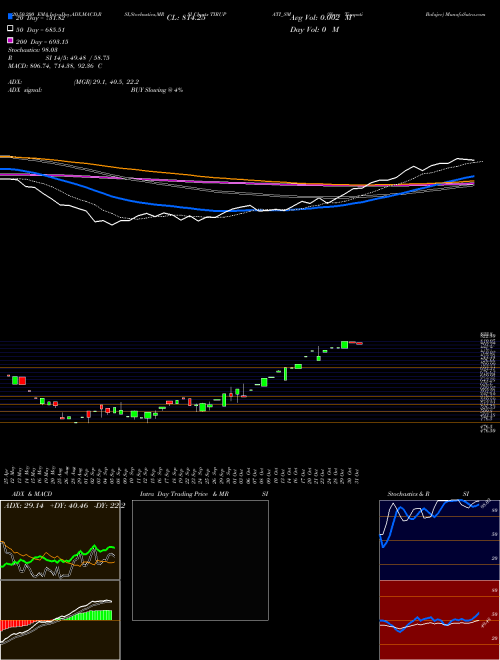Click the ADX +DY -DY readout line
Image resolution: width=500 pixels, height=660 pixels.
(64, 506)
